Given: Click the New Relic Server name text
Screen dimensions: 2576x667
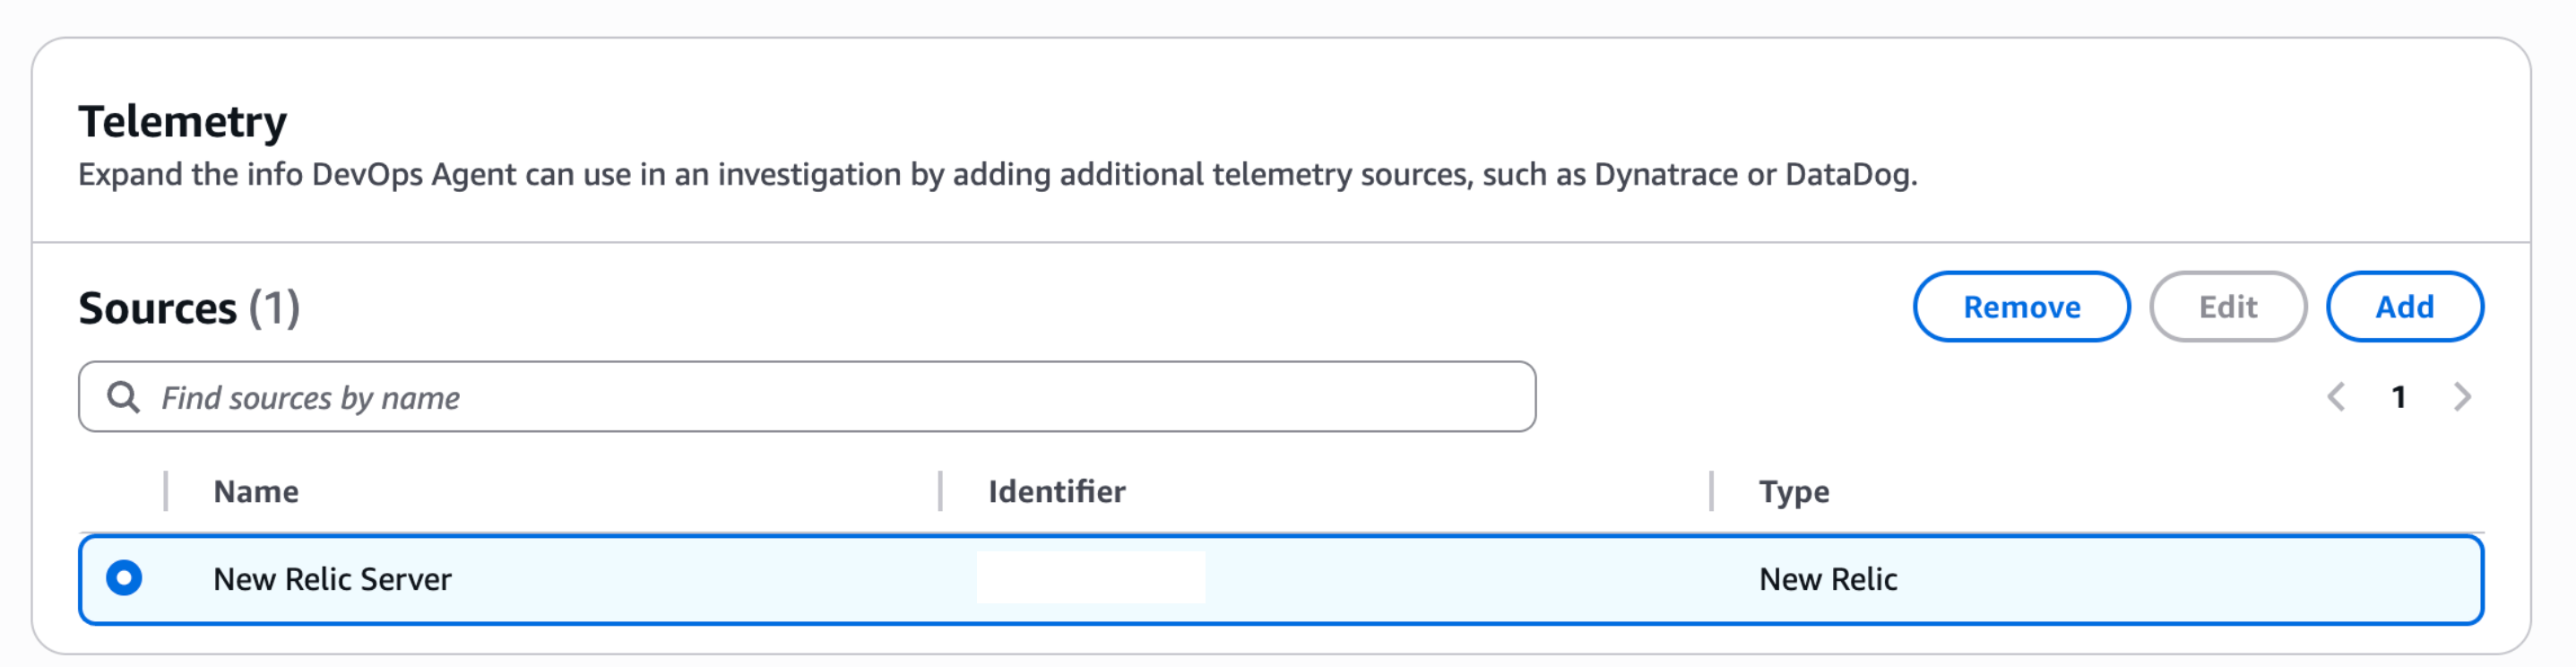Looking at the screenshot, I should pyautogui.click(x=333, y=578).
